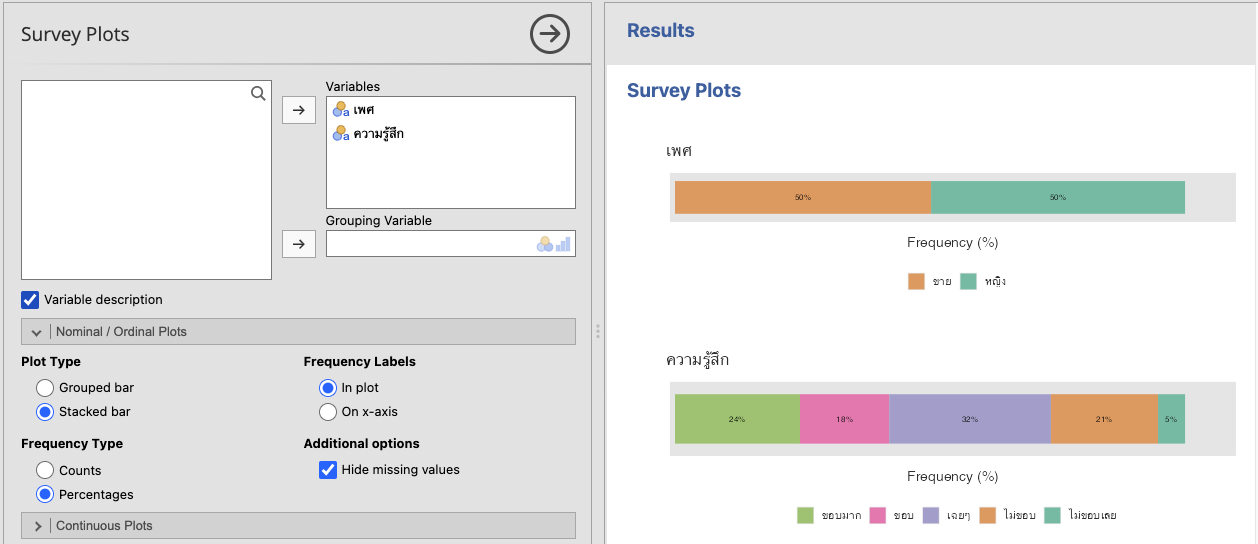Click the Survey Plots results title
This screenshot has height=544, width=1258.
click(683, 91)
